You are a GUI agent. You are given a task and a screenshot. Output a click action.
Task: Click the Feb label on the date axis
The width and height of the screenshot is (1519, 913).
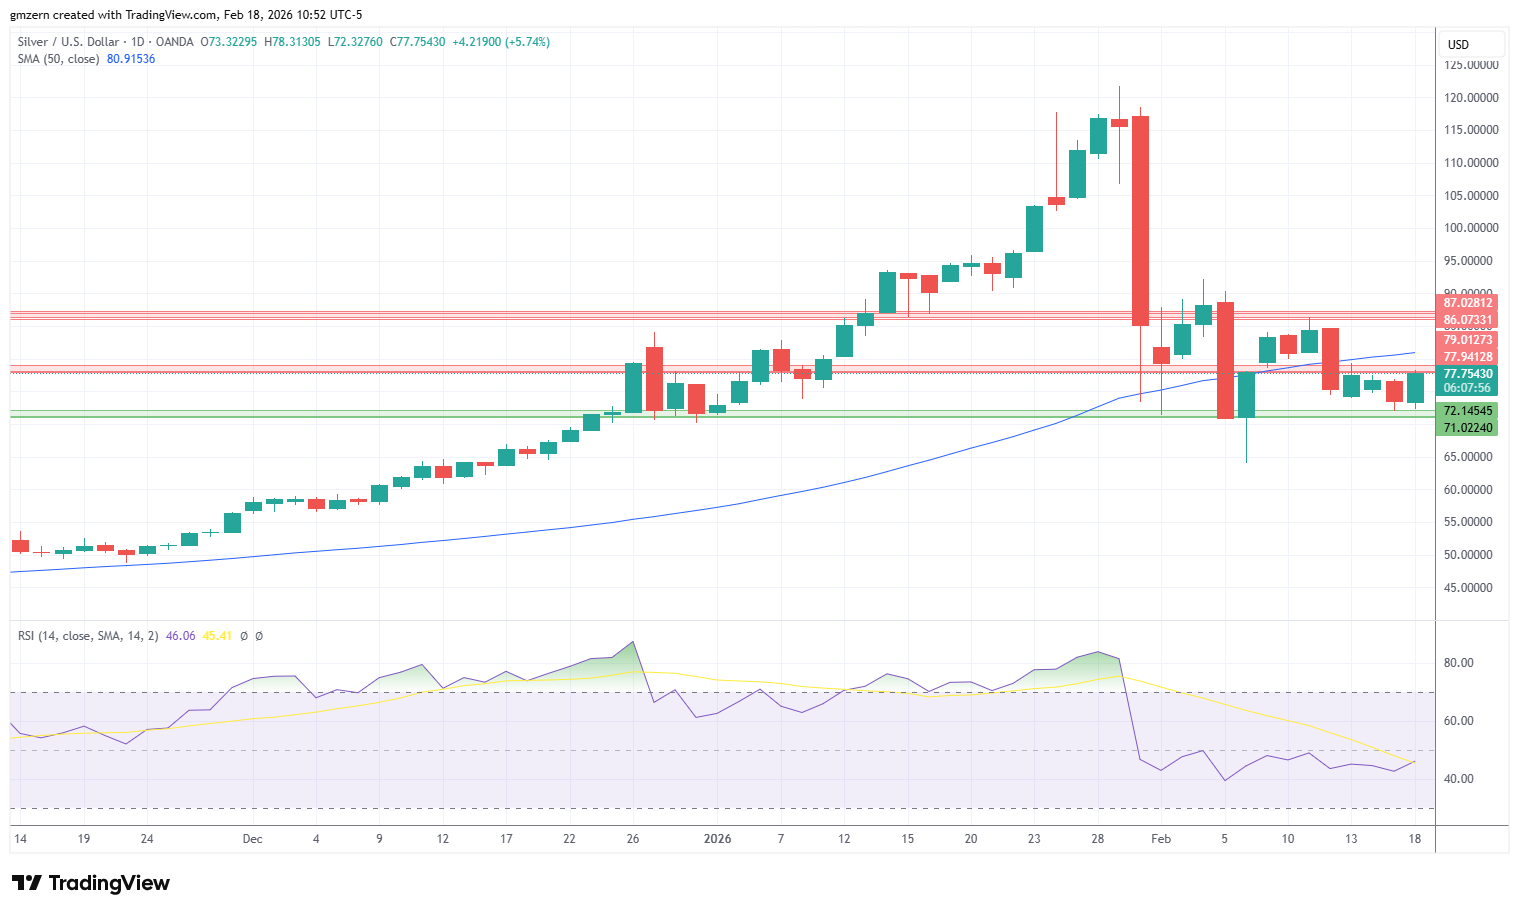point(1161,839)
